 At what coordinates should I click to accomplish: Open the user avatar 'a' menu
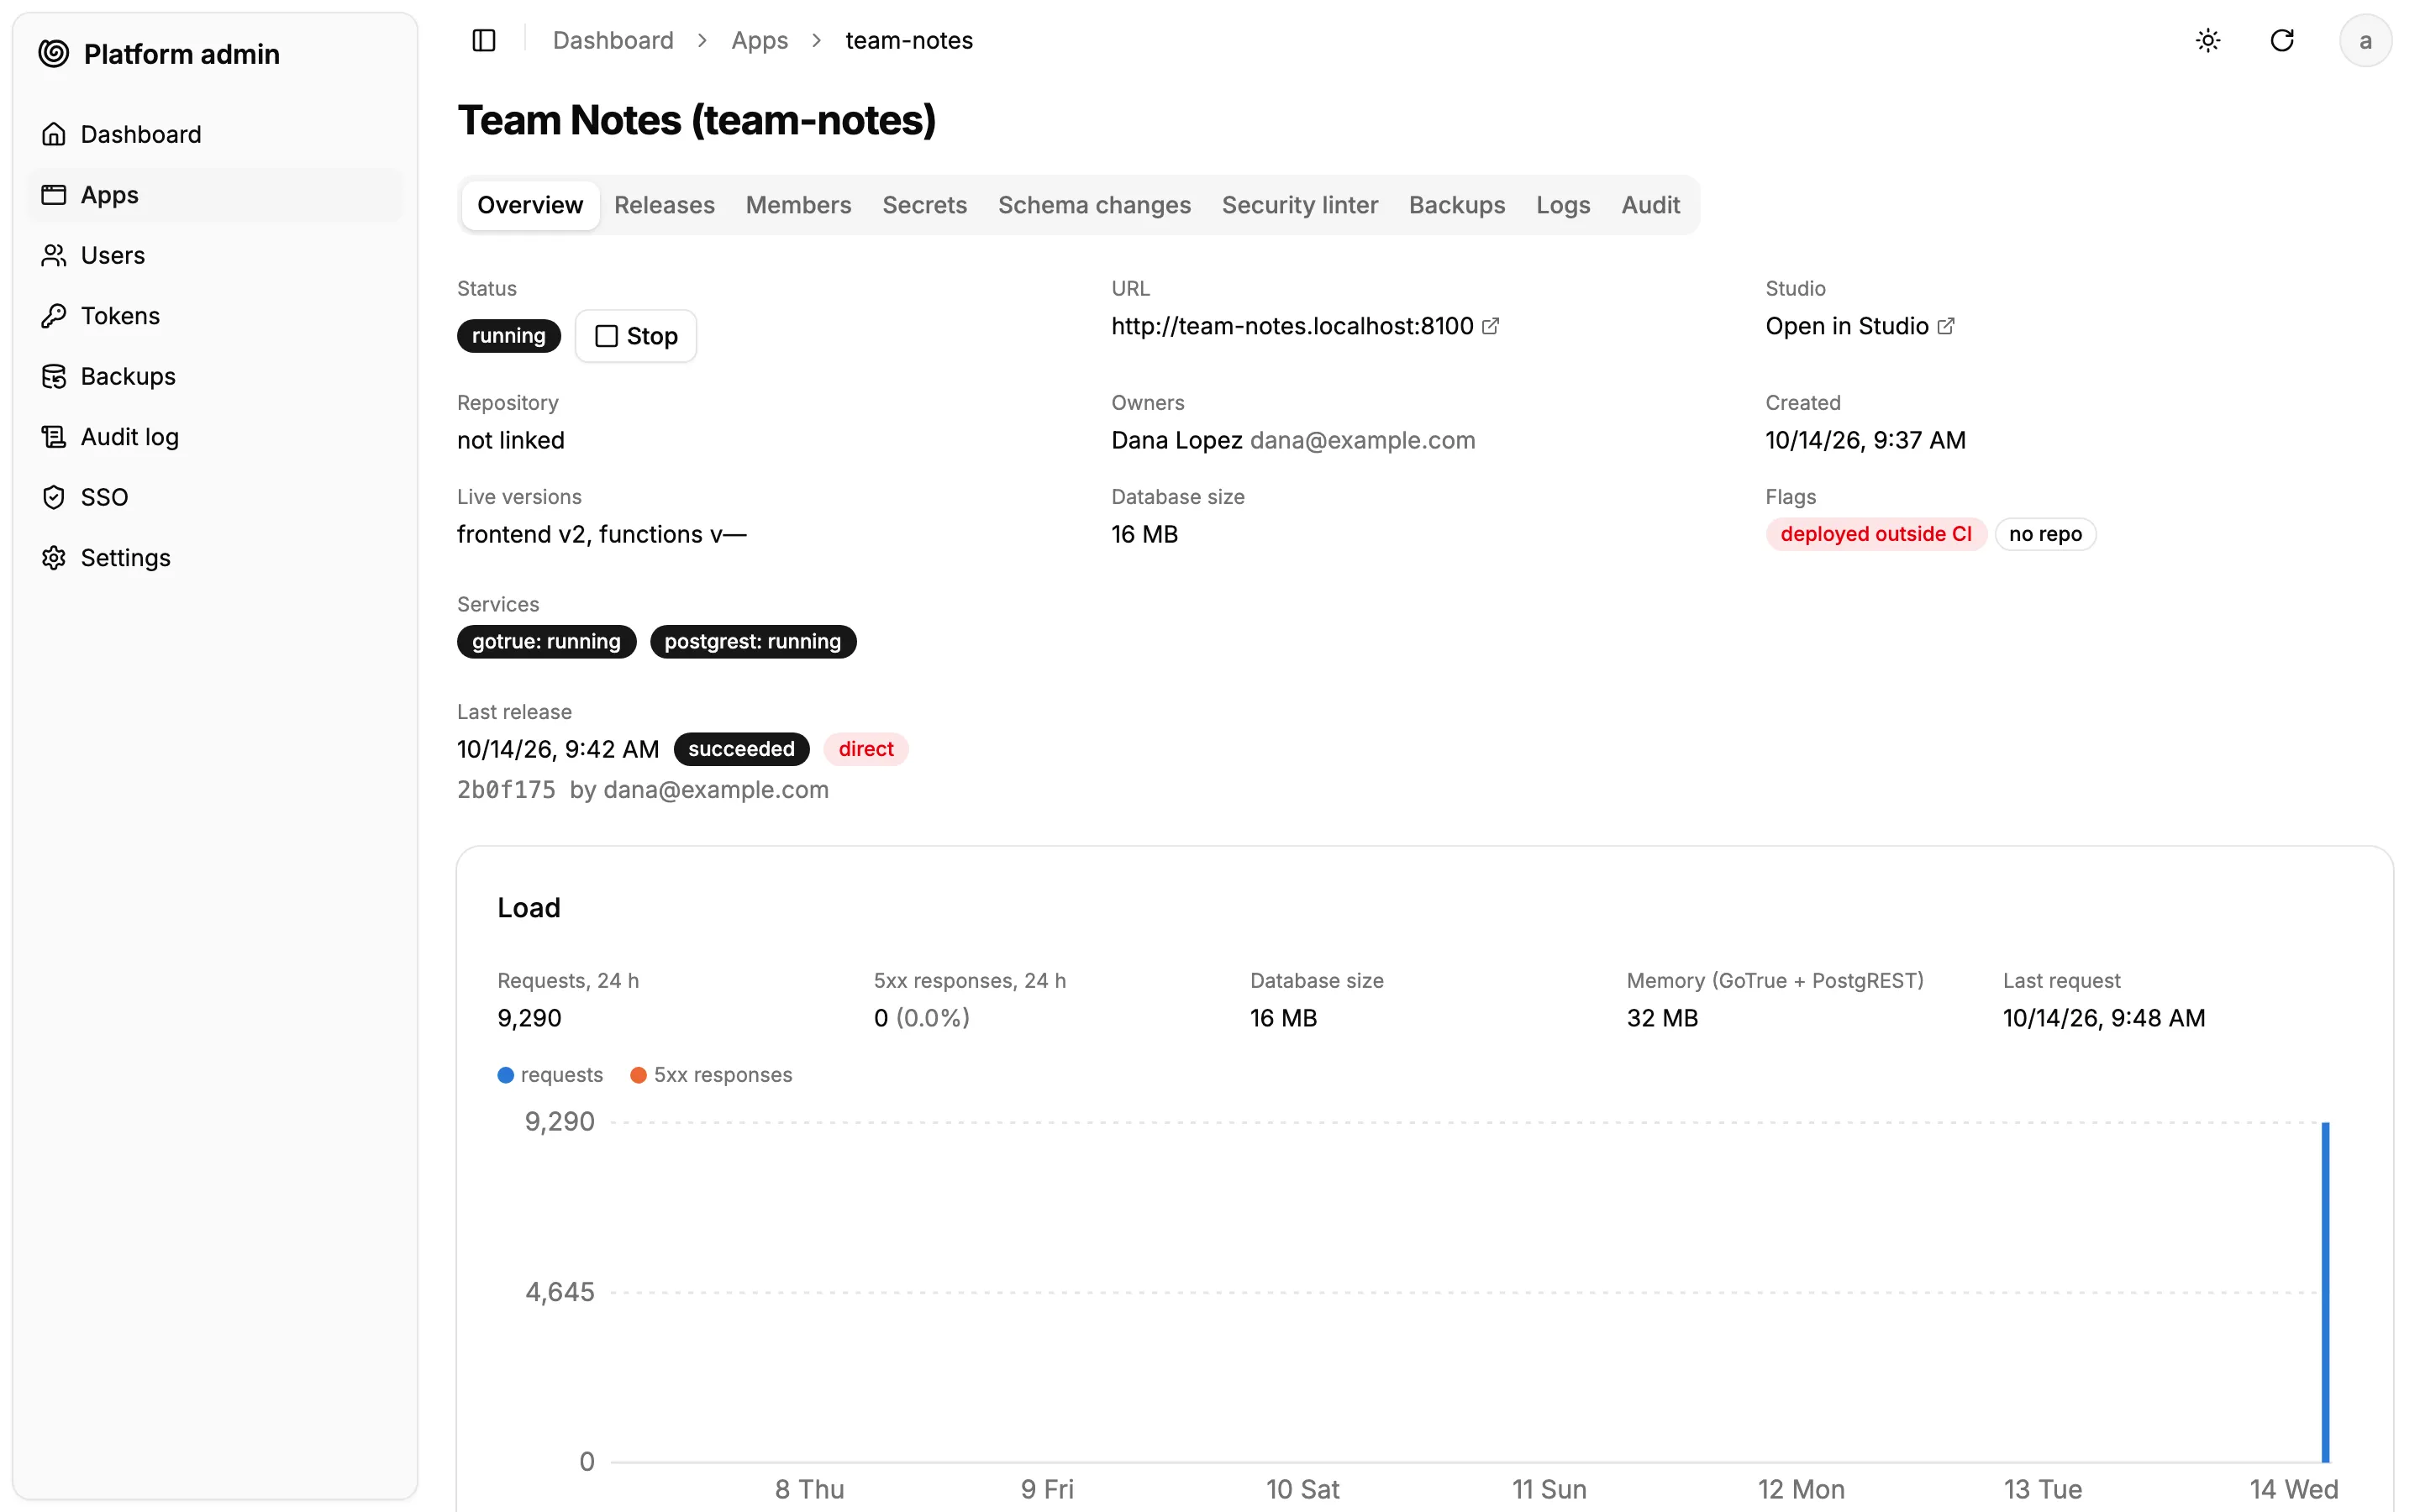[x=2365, y=40]
